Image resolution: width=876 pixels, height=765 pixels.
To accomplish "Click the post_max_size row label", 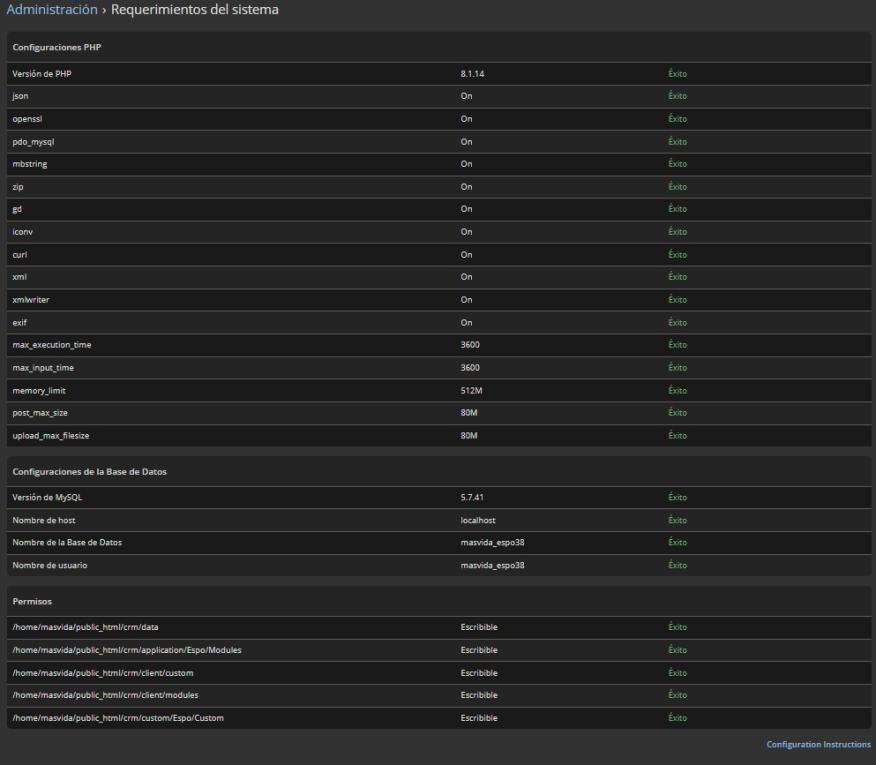I will click(x=40, y=412).
